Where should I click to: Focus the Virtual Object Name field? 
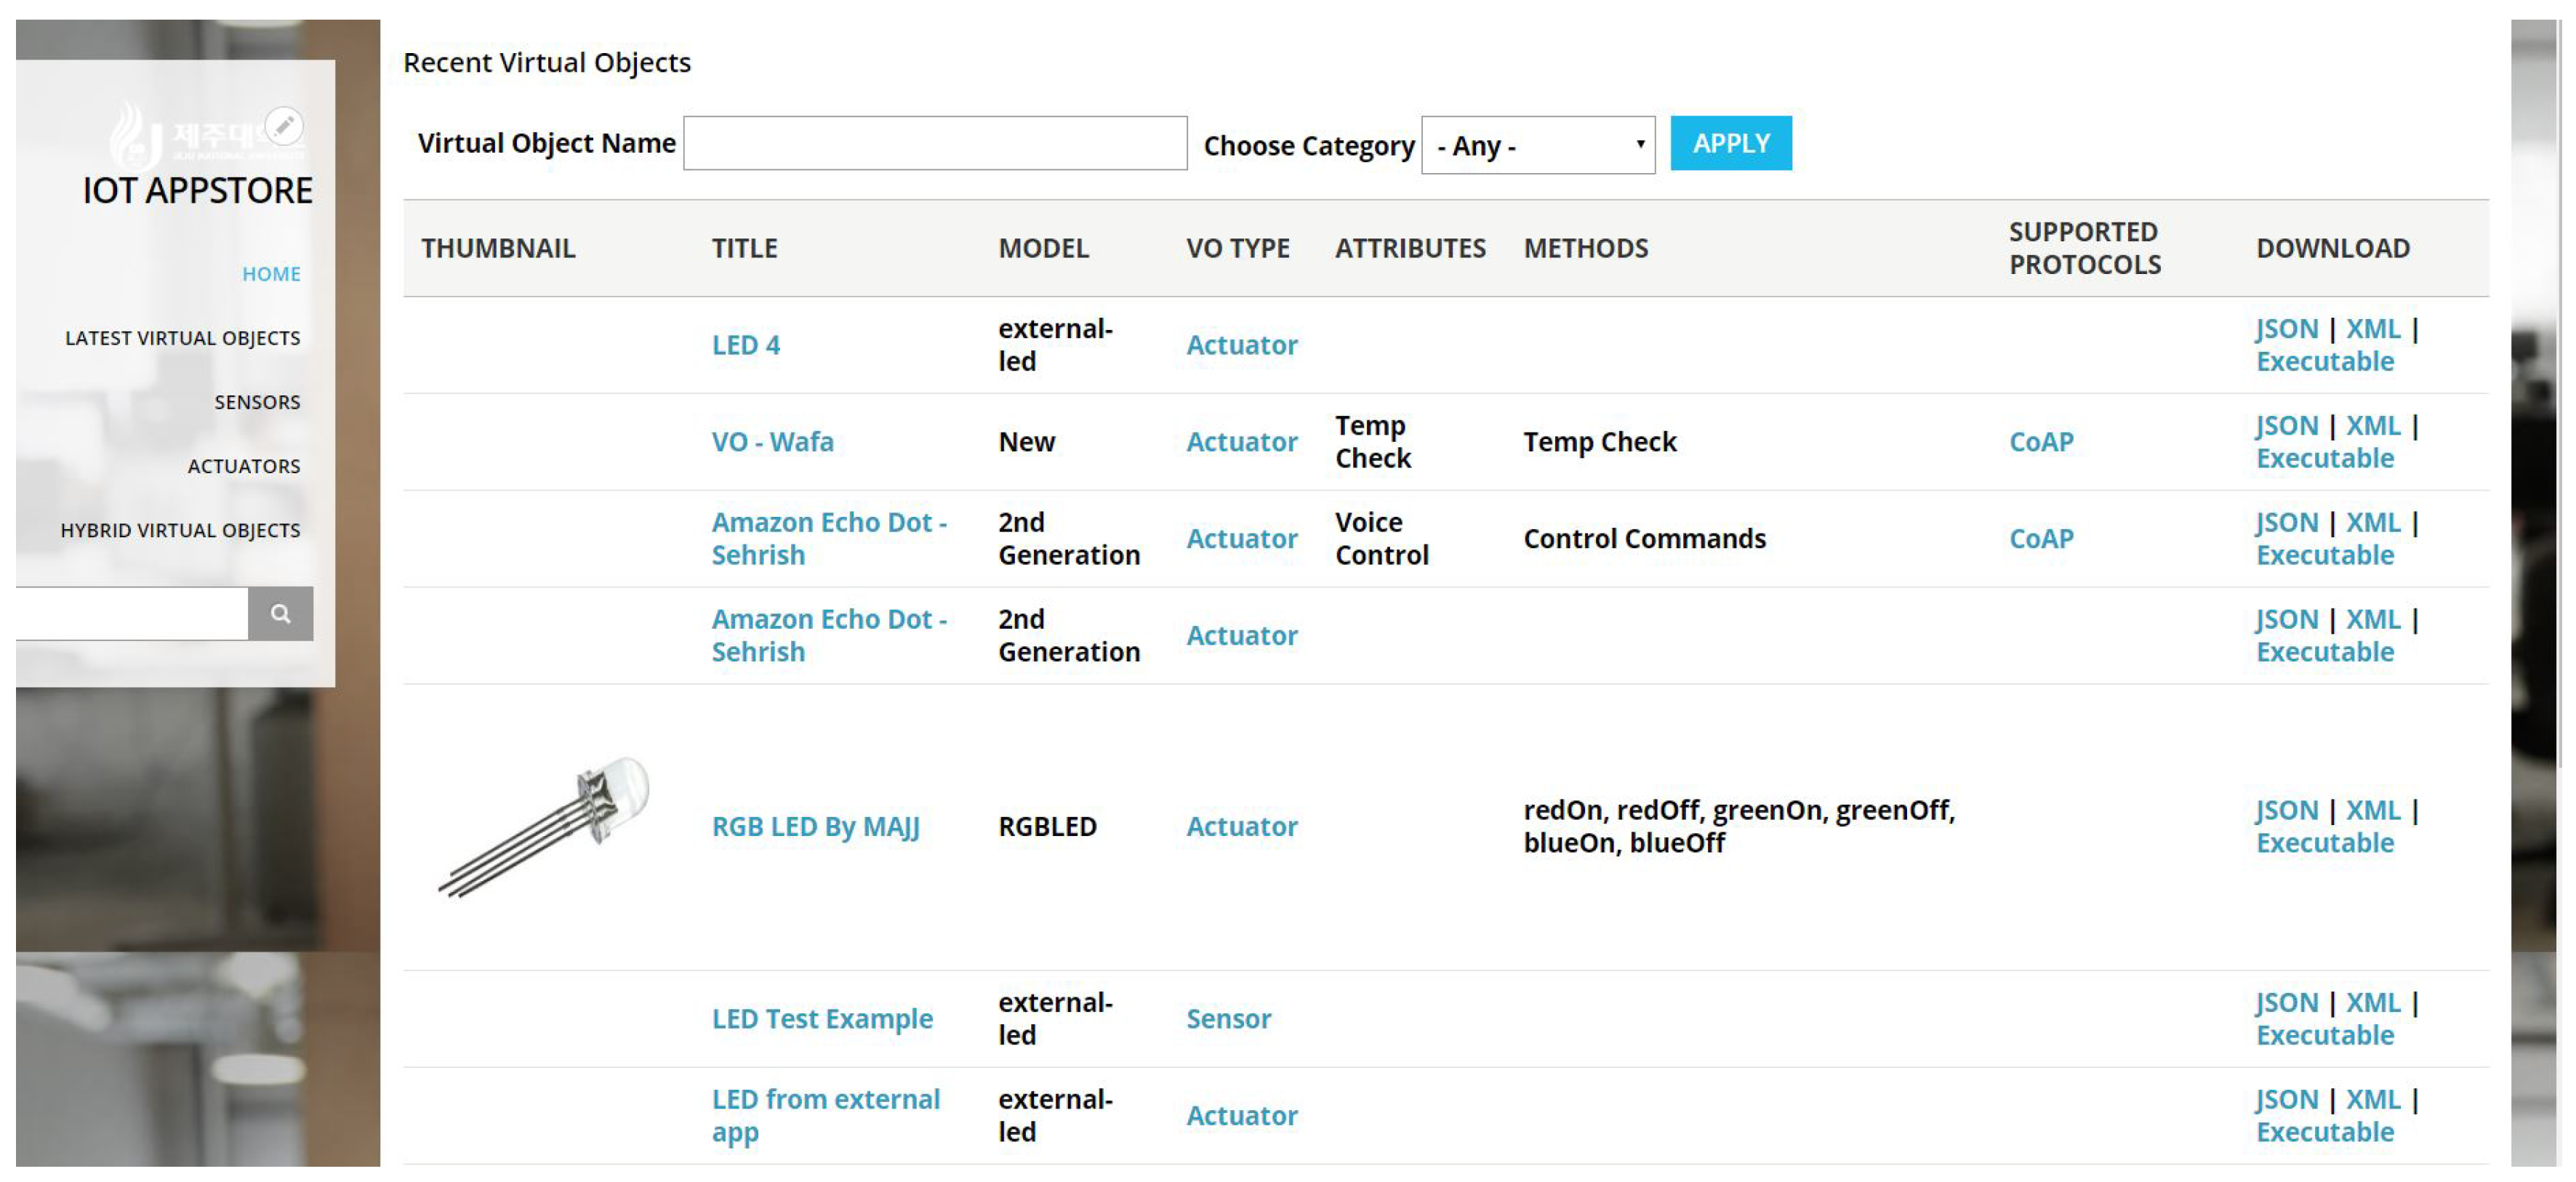[x=934, y=144]
